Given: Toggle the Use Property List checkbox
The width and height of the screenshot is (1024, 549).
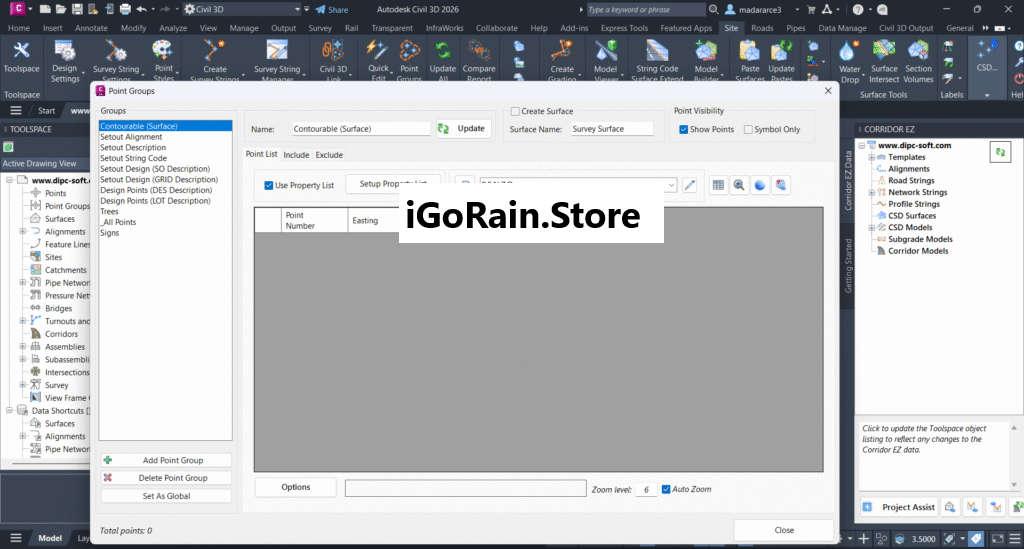Looking at the screenshot, I should [268, 185].
